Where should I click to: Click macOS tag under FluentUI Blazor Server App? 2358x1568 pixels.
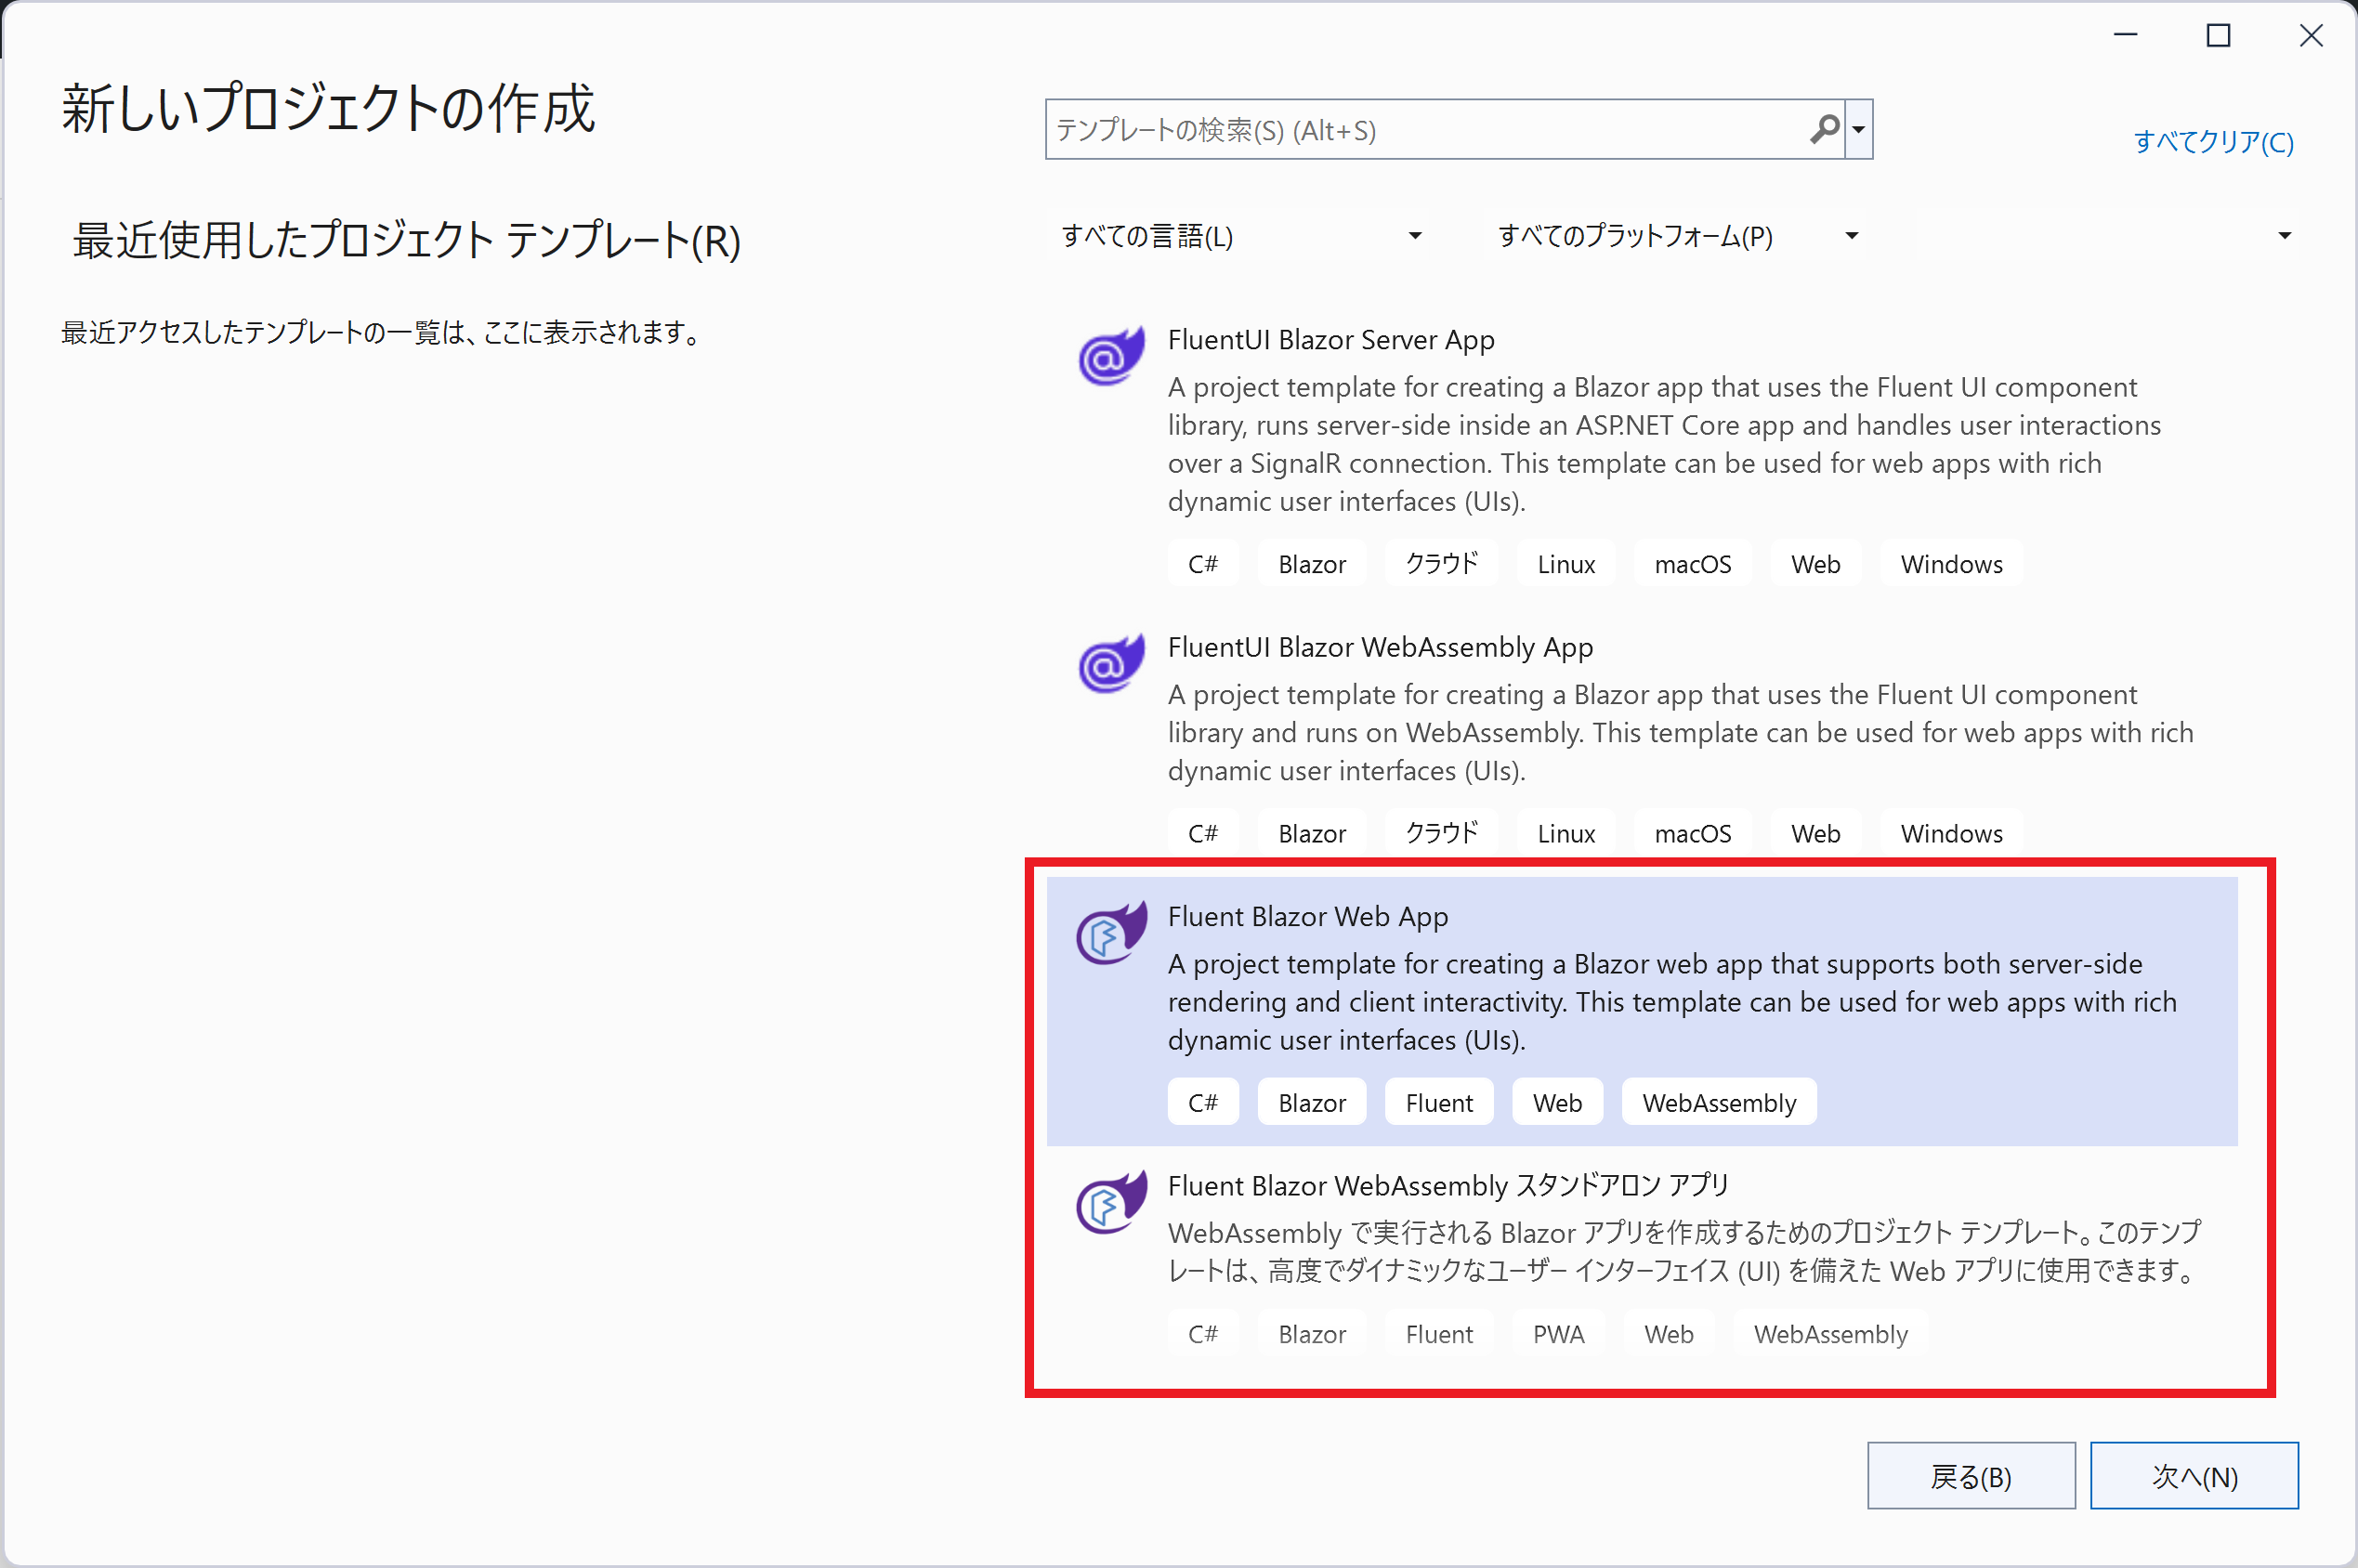[x=1692, y=564]
